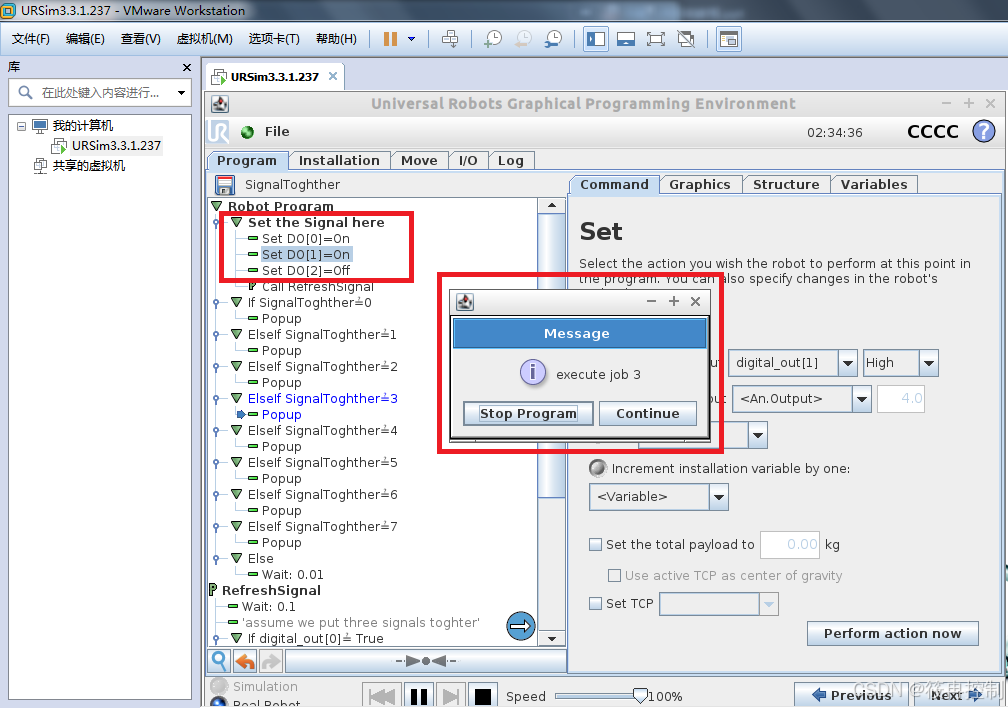The height and width of the screenshot is (708, 1008).
Task: Open the 选项卡(T) menu
Action: pyautogui.click(x=274, y=39)
